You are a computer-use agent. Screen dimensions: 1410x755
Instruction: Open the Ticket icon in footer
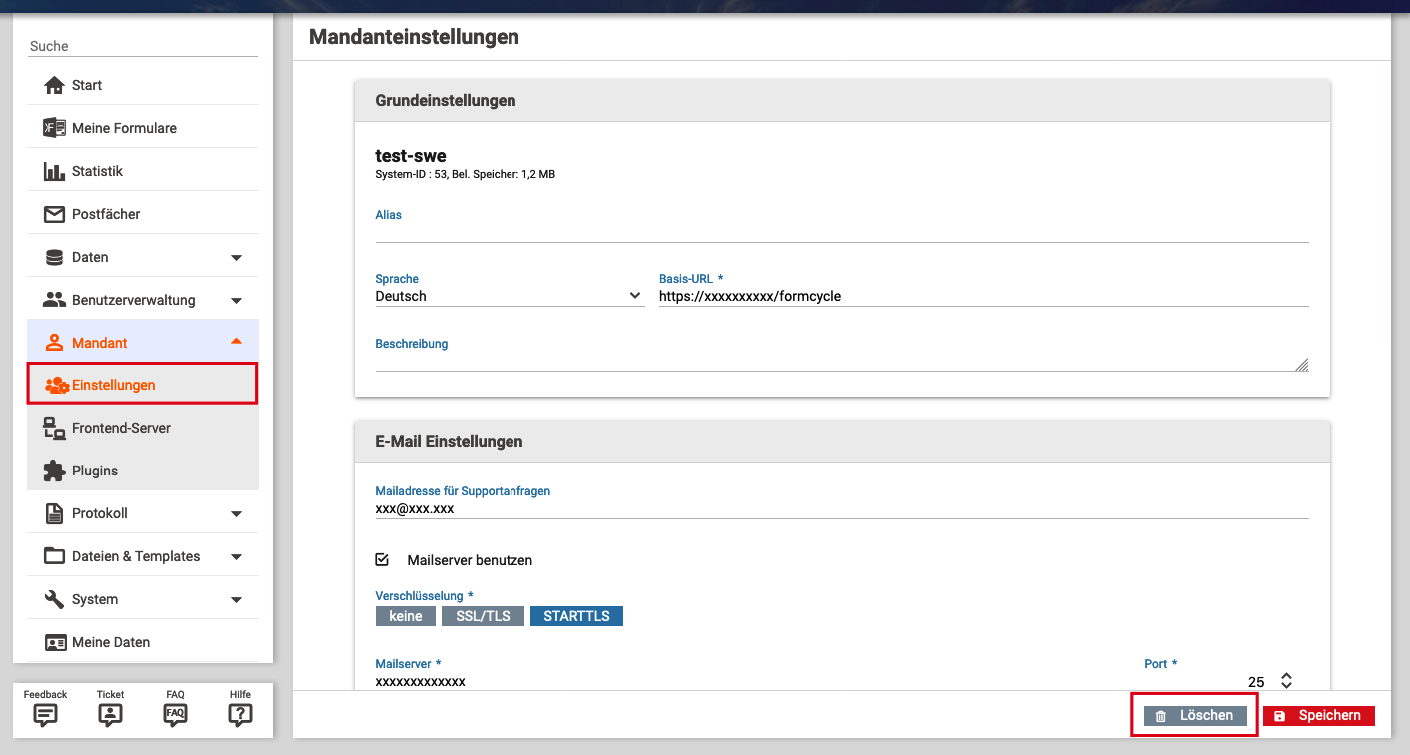coord(110,715)
